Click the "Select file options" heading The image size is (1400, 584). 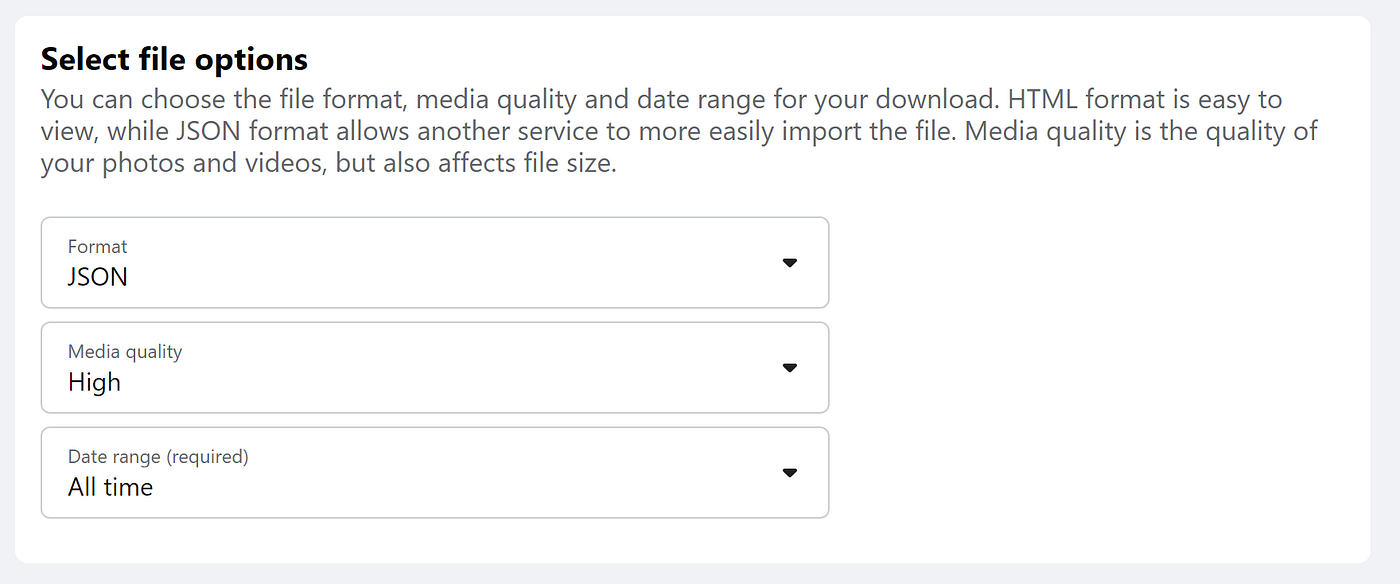pos(174,59)
